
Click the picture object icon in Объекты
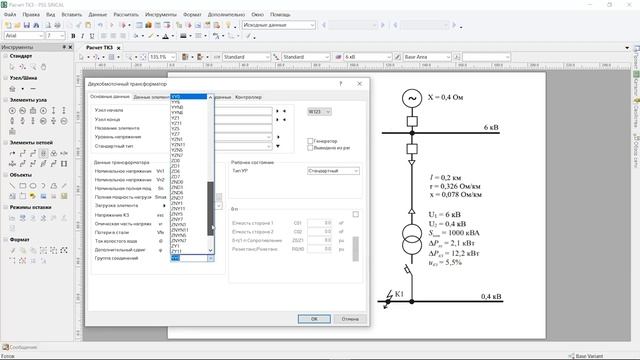(x=43, y=196)
